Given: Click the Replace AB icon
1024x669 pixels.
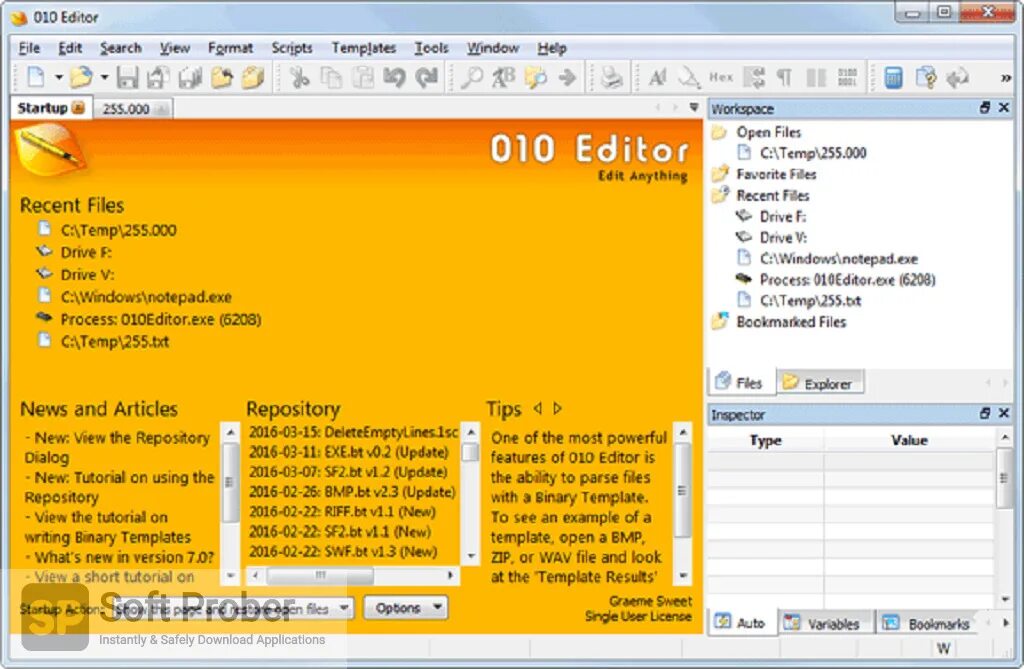Looking at the screenshot, I should click(504, 78).
